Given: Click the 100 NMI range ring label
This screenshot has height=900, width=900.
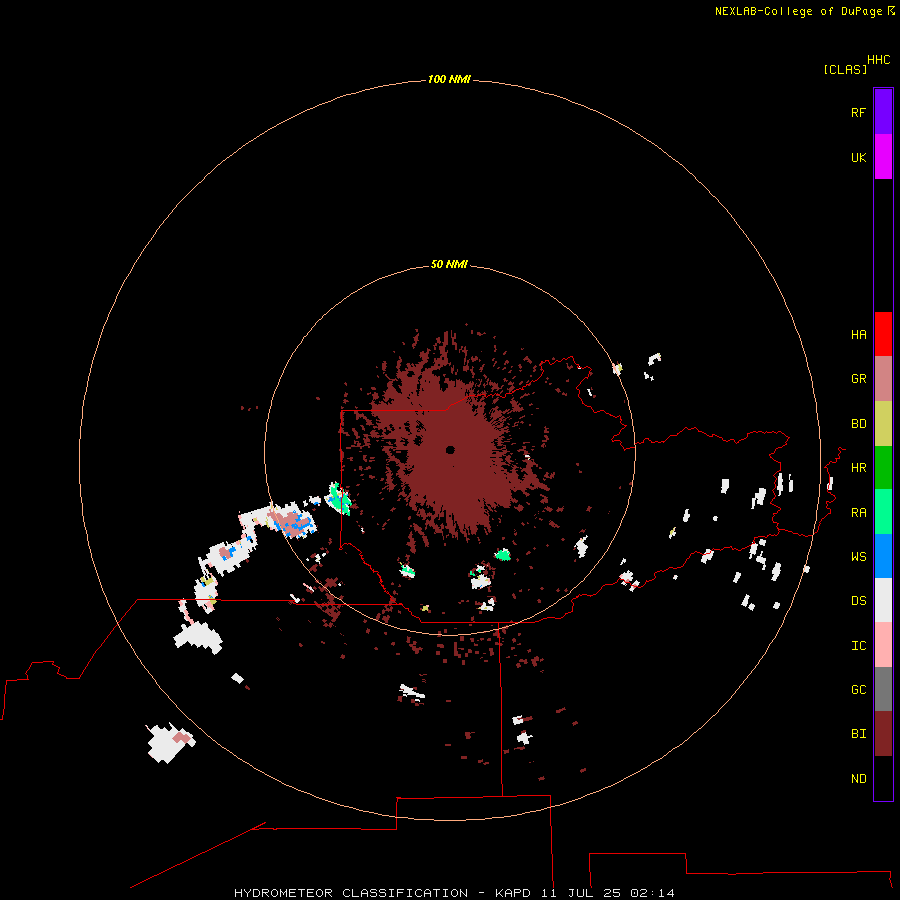Looking at the screenshot, I should (449, 79).
